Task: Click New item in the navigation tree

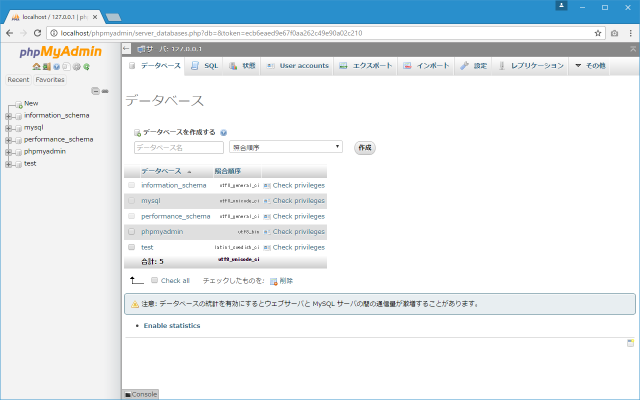Action: [x=31, y=104]
